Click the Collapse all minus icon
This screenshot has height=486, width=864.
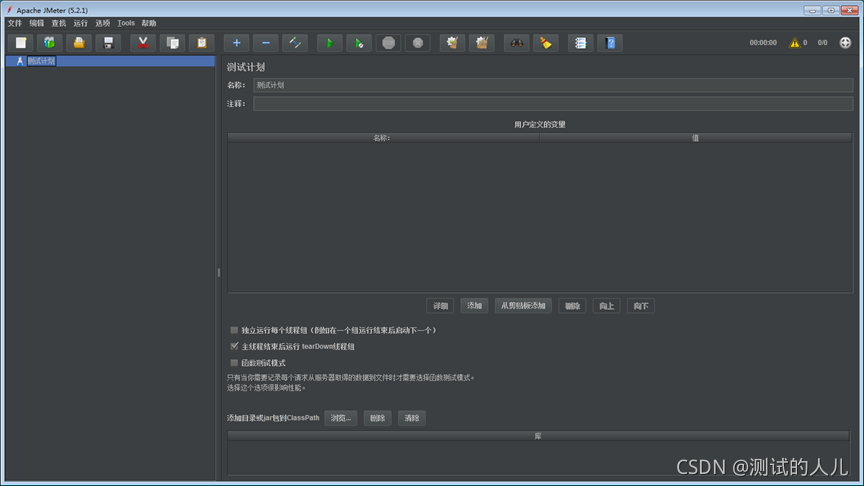coord(266,43)
